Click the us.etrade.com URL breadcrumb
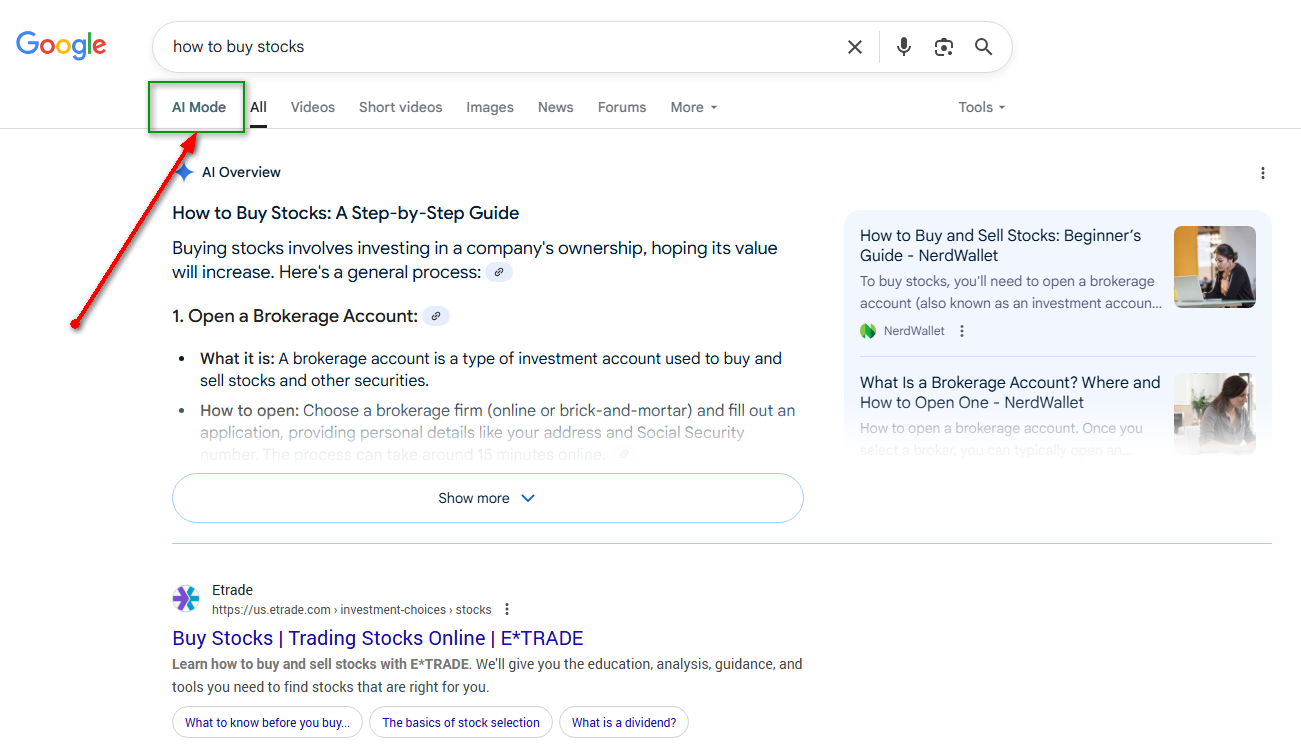1301x753 pixels. 352,609
